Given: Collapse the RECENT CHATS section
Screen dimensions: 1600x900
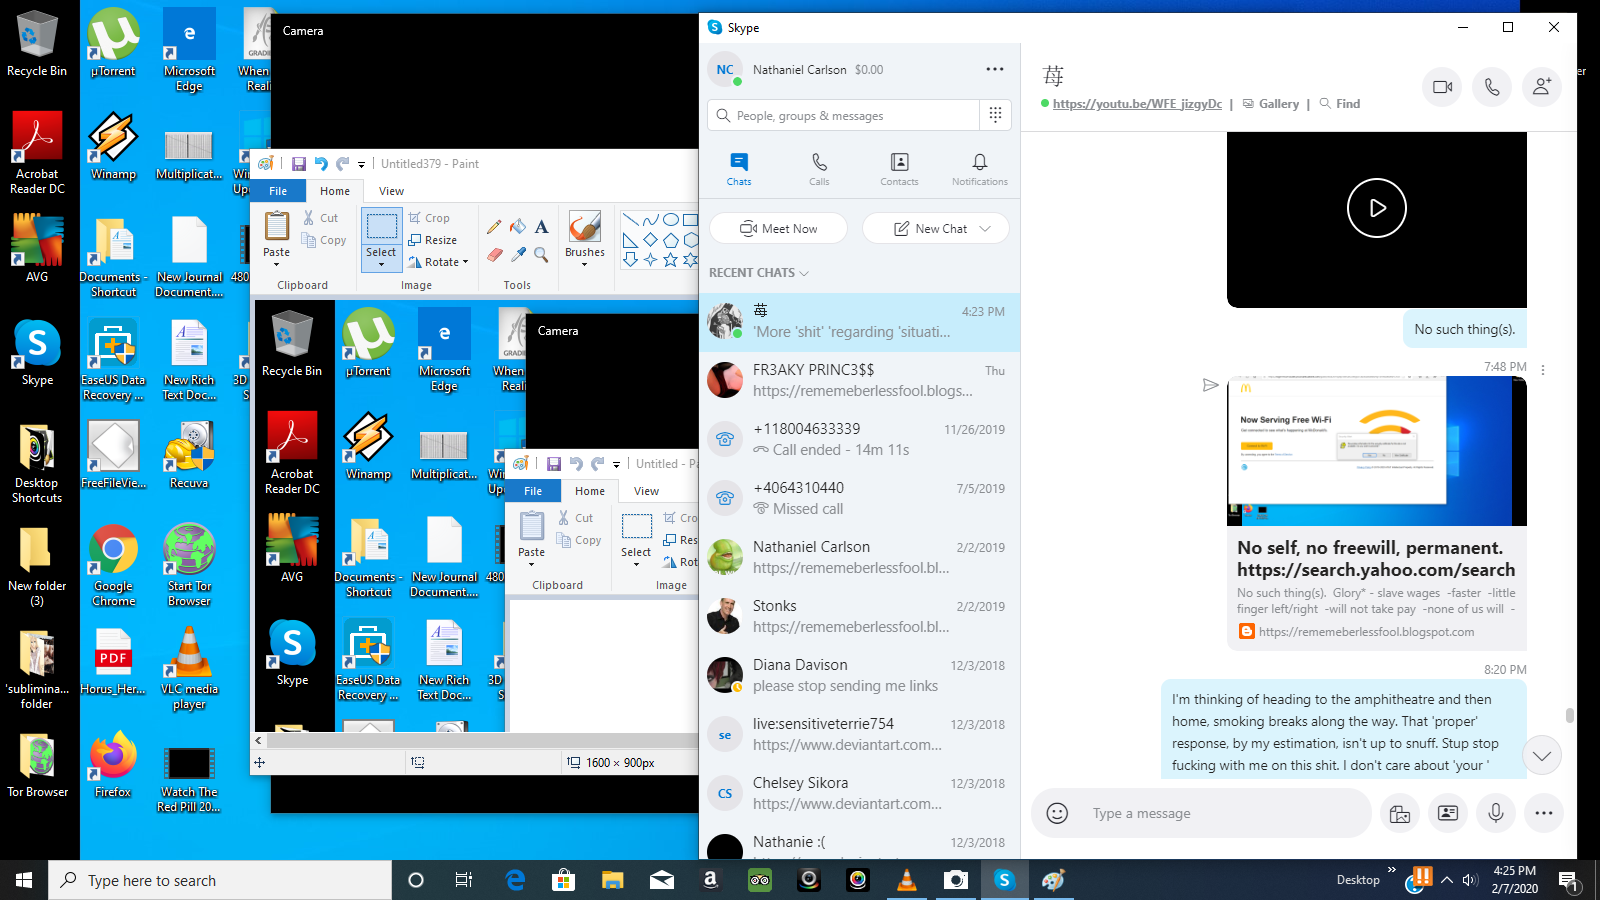Looking at the screenshot, I should 759,272.
